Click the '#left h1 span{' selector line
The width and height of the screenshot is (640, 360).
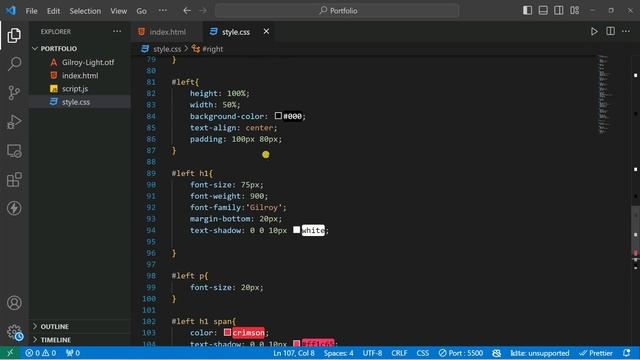[x=203, y=321]
